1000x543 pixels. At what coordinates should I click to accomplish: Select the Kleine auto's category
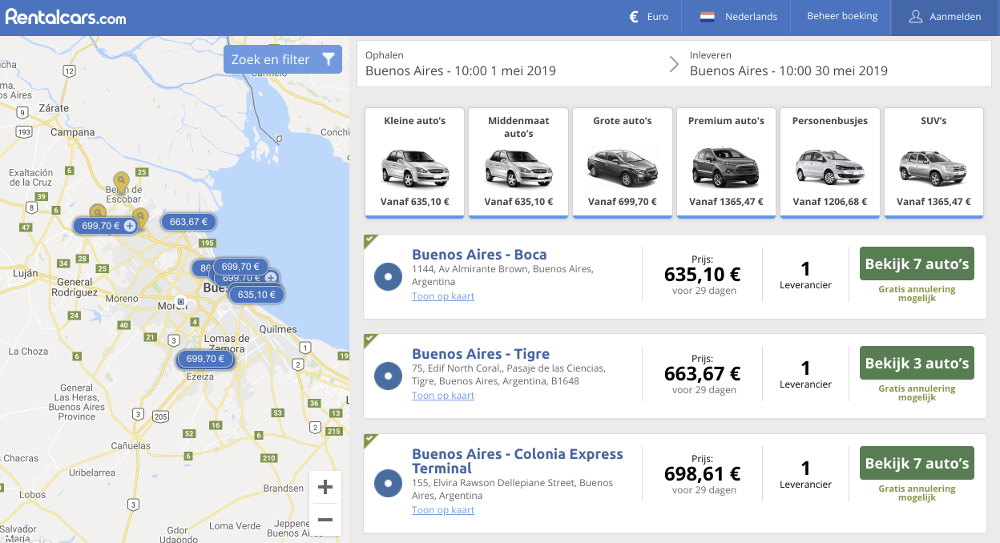(x=415, y=163)
